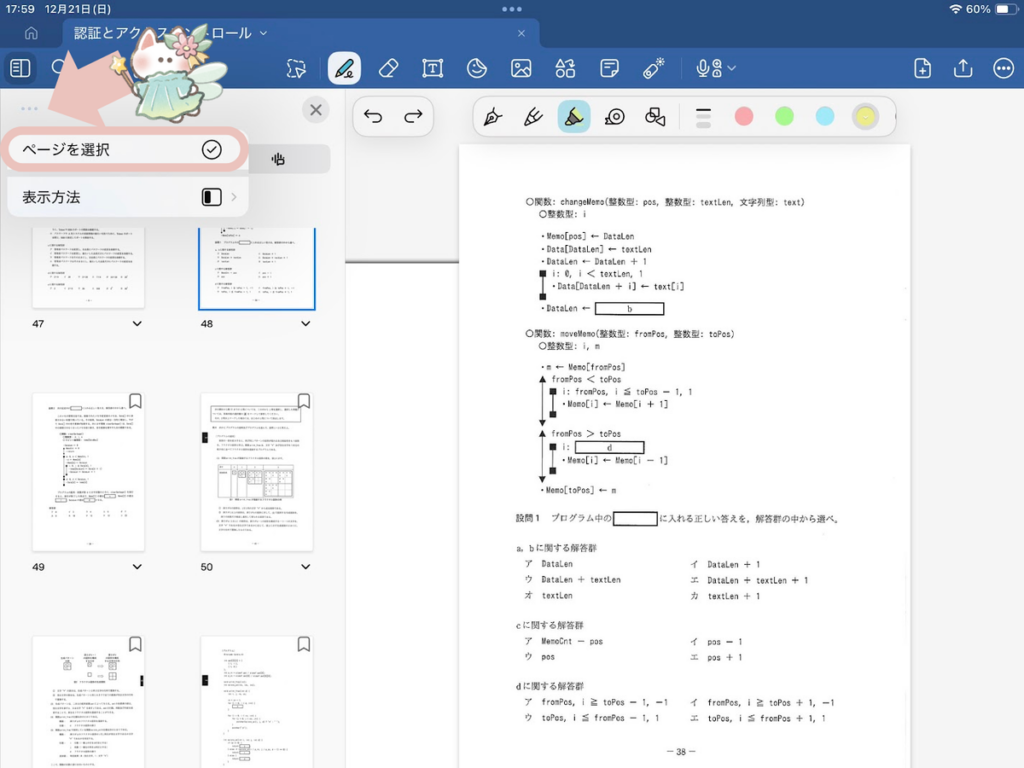Tap the add page icon
The height and width of the screenshot is (768, 1024).
pyautogui.click(x=922, y=68)
